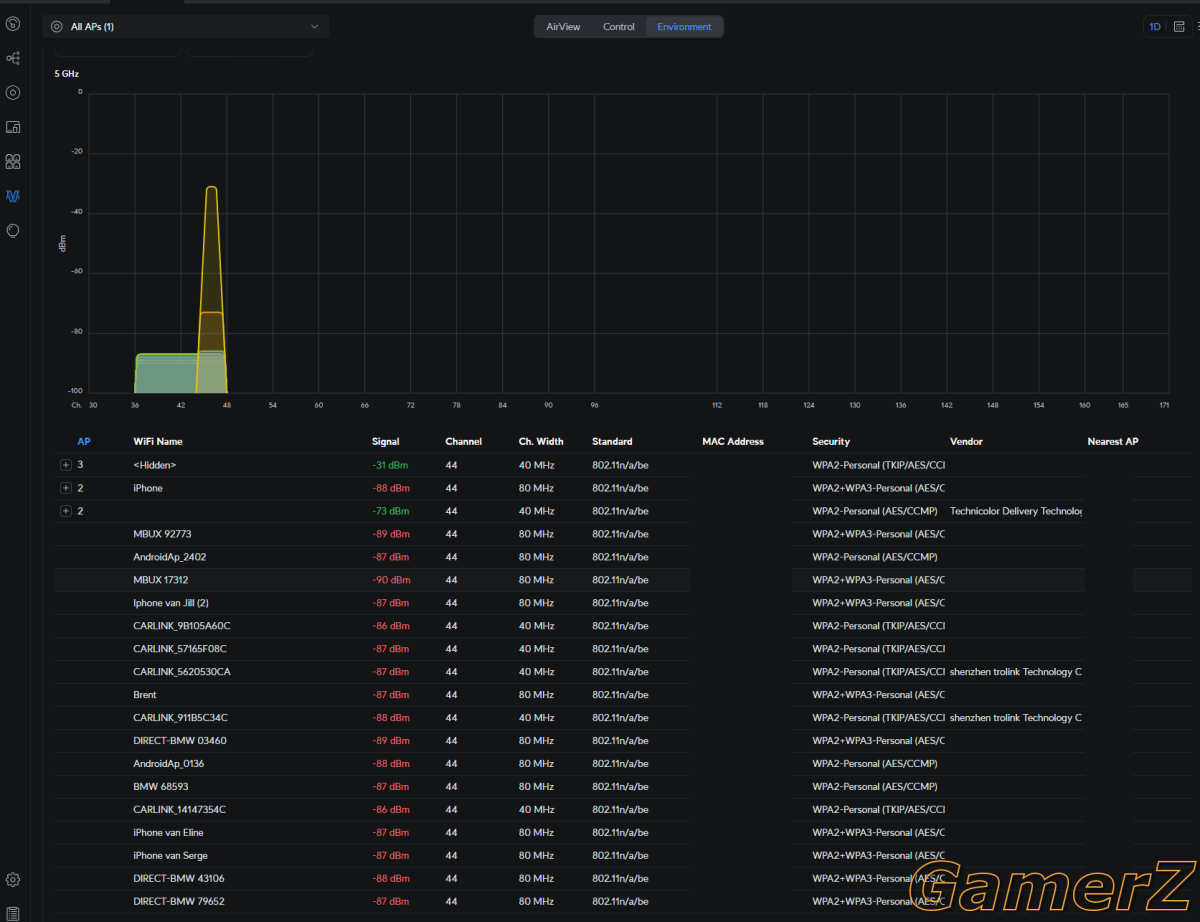Select the AndroidAp_2402 network name
The width and height of the screenshot is (1200, 922).
point(170,557)
